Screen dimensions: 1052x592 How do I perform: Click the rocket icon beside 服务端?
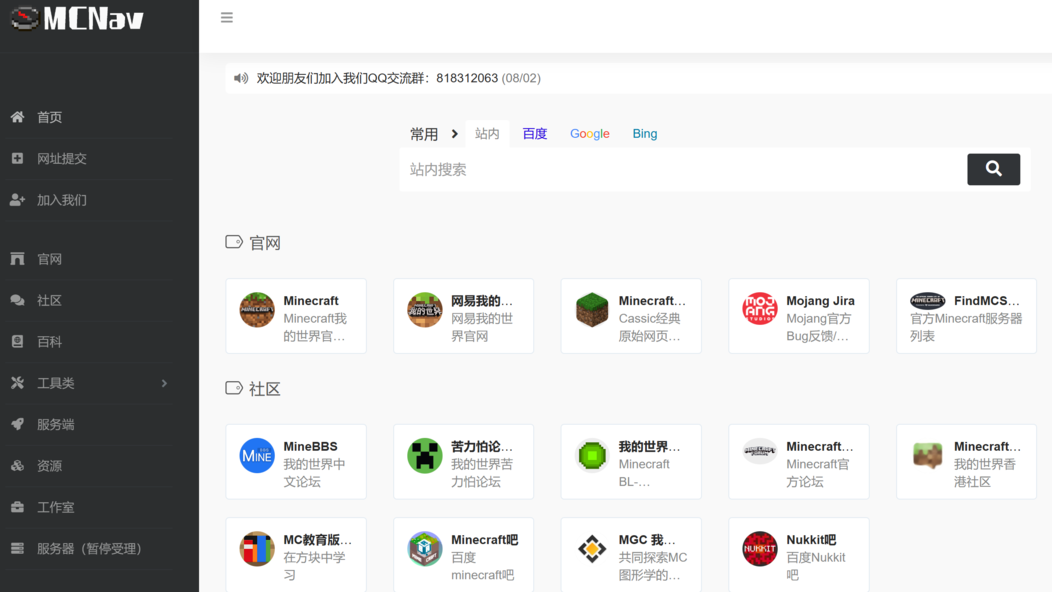coord(17,424)
